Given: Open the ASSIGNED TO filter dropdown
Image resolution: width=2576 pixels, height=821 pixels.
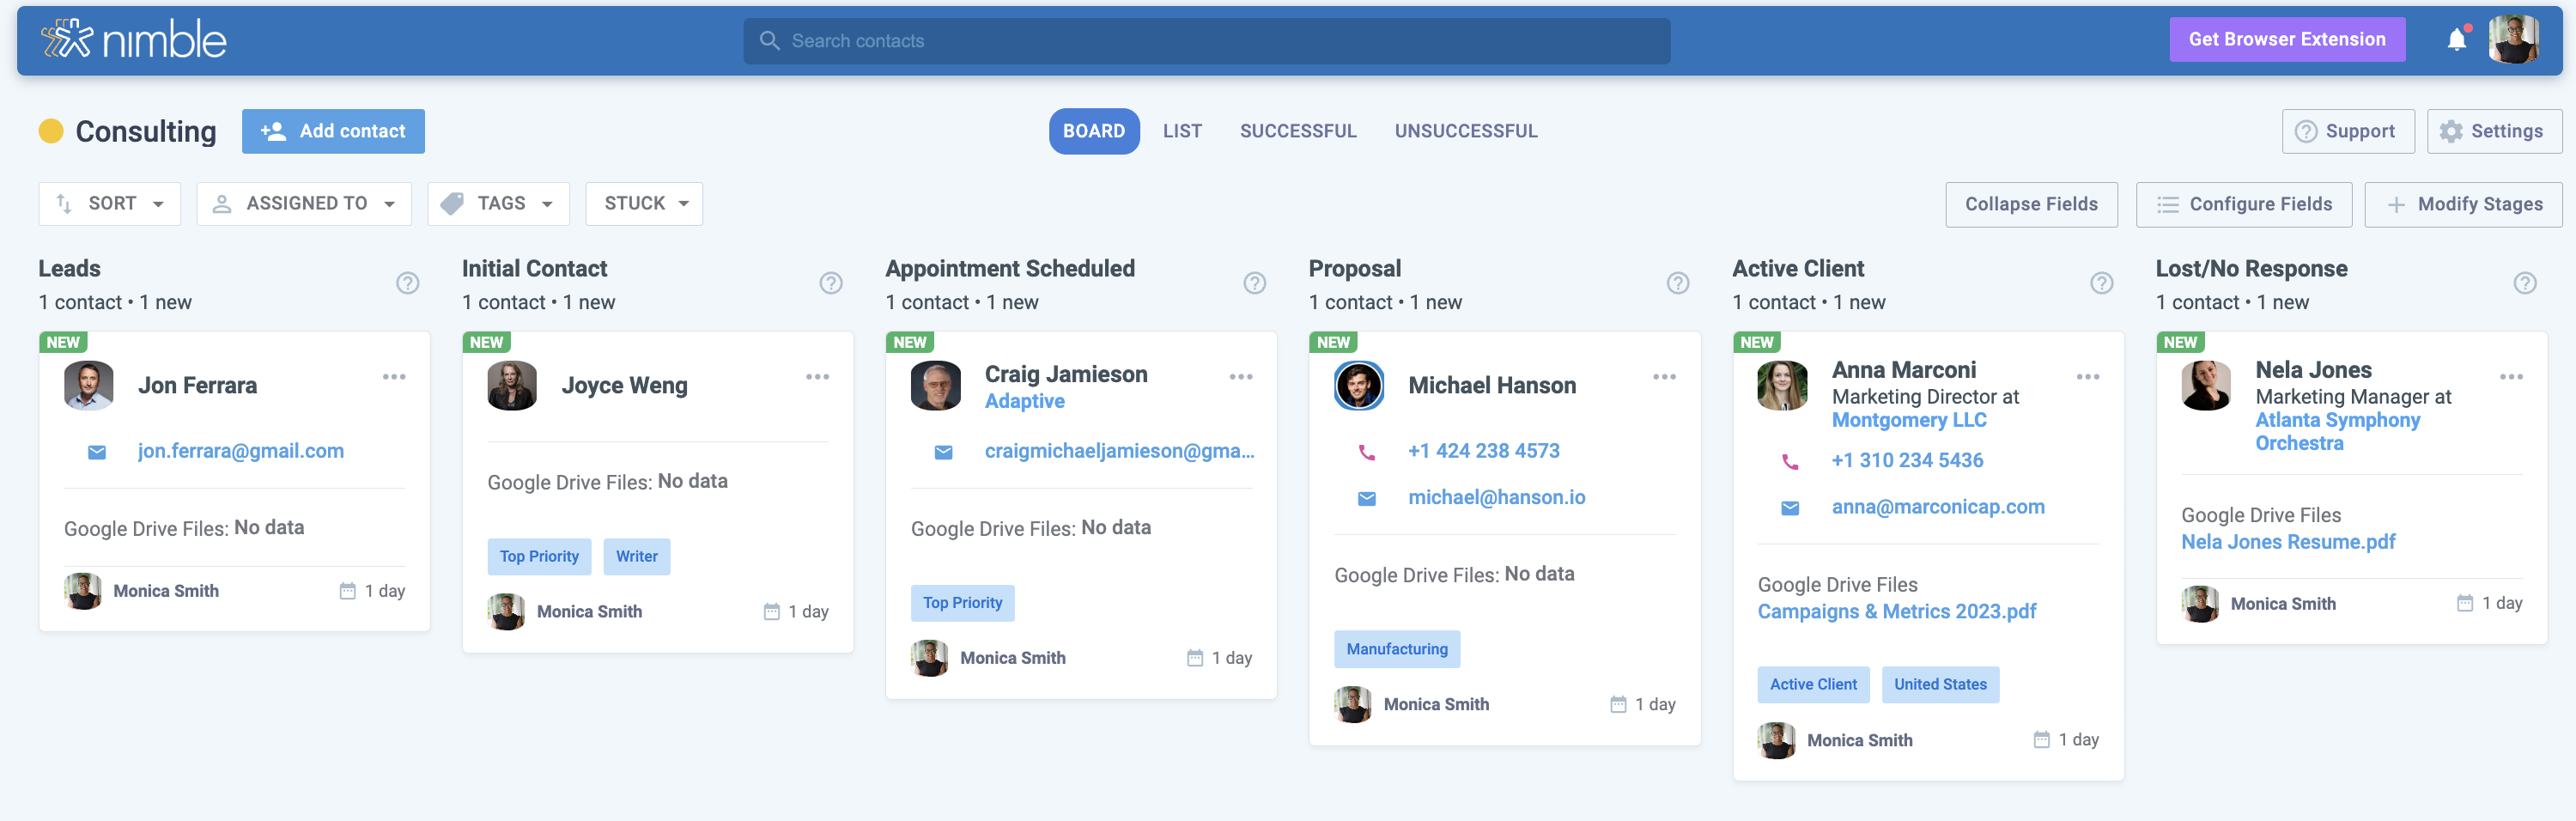Looking at the screenshot, I should pyautogui.click(x=304, y=204).
